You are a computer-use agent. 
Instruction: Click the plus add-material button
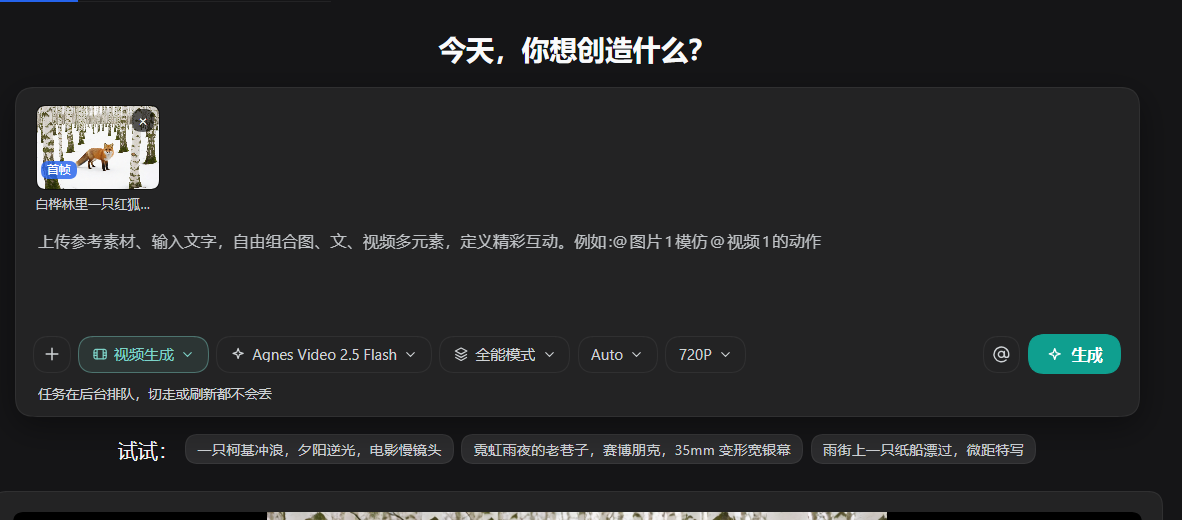pos(52,354)
